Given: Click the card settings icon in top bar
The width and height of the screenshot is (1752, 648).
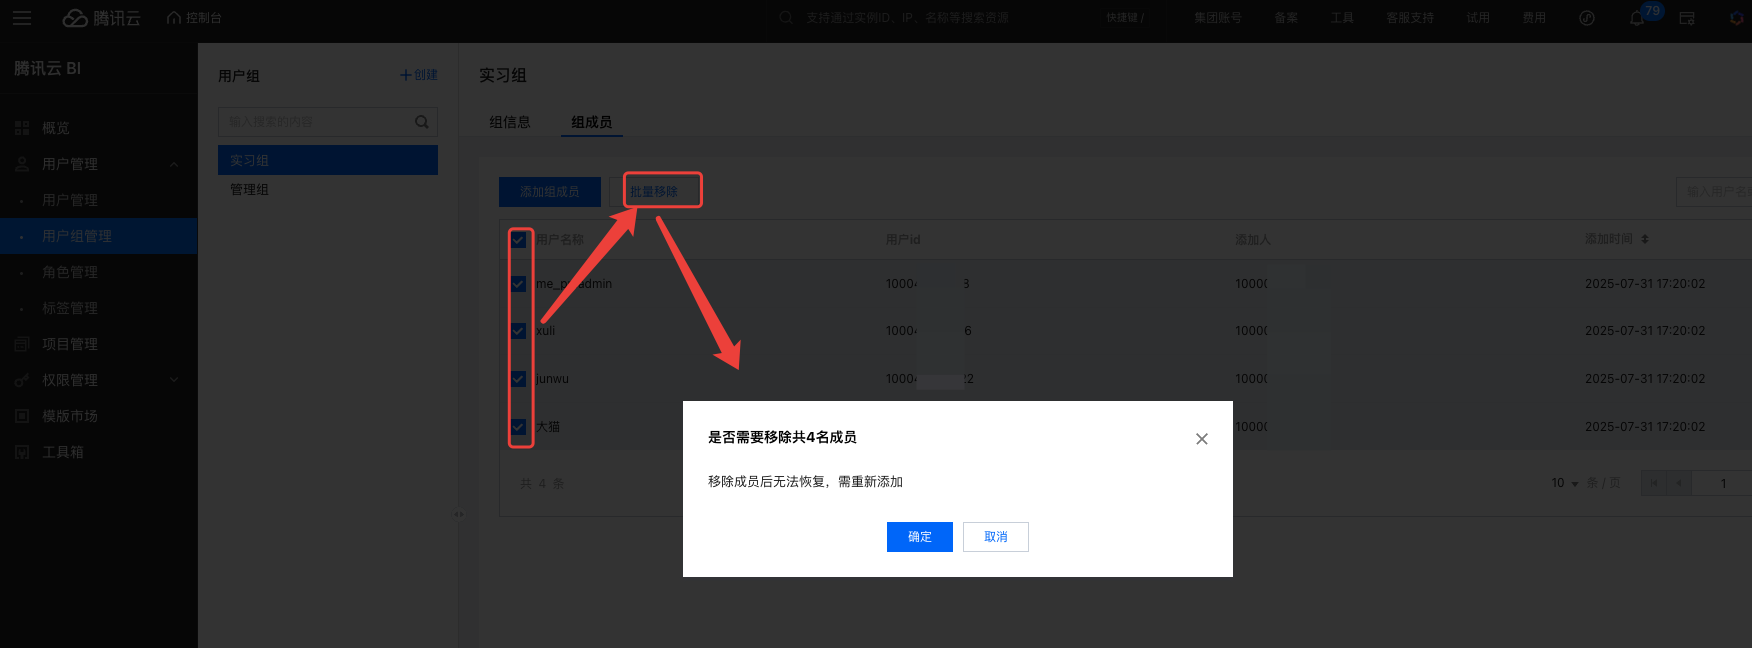Looking at the screenshot, I should point(1687,18).
